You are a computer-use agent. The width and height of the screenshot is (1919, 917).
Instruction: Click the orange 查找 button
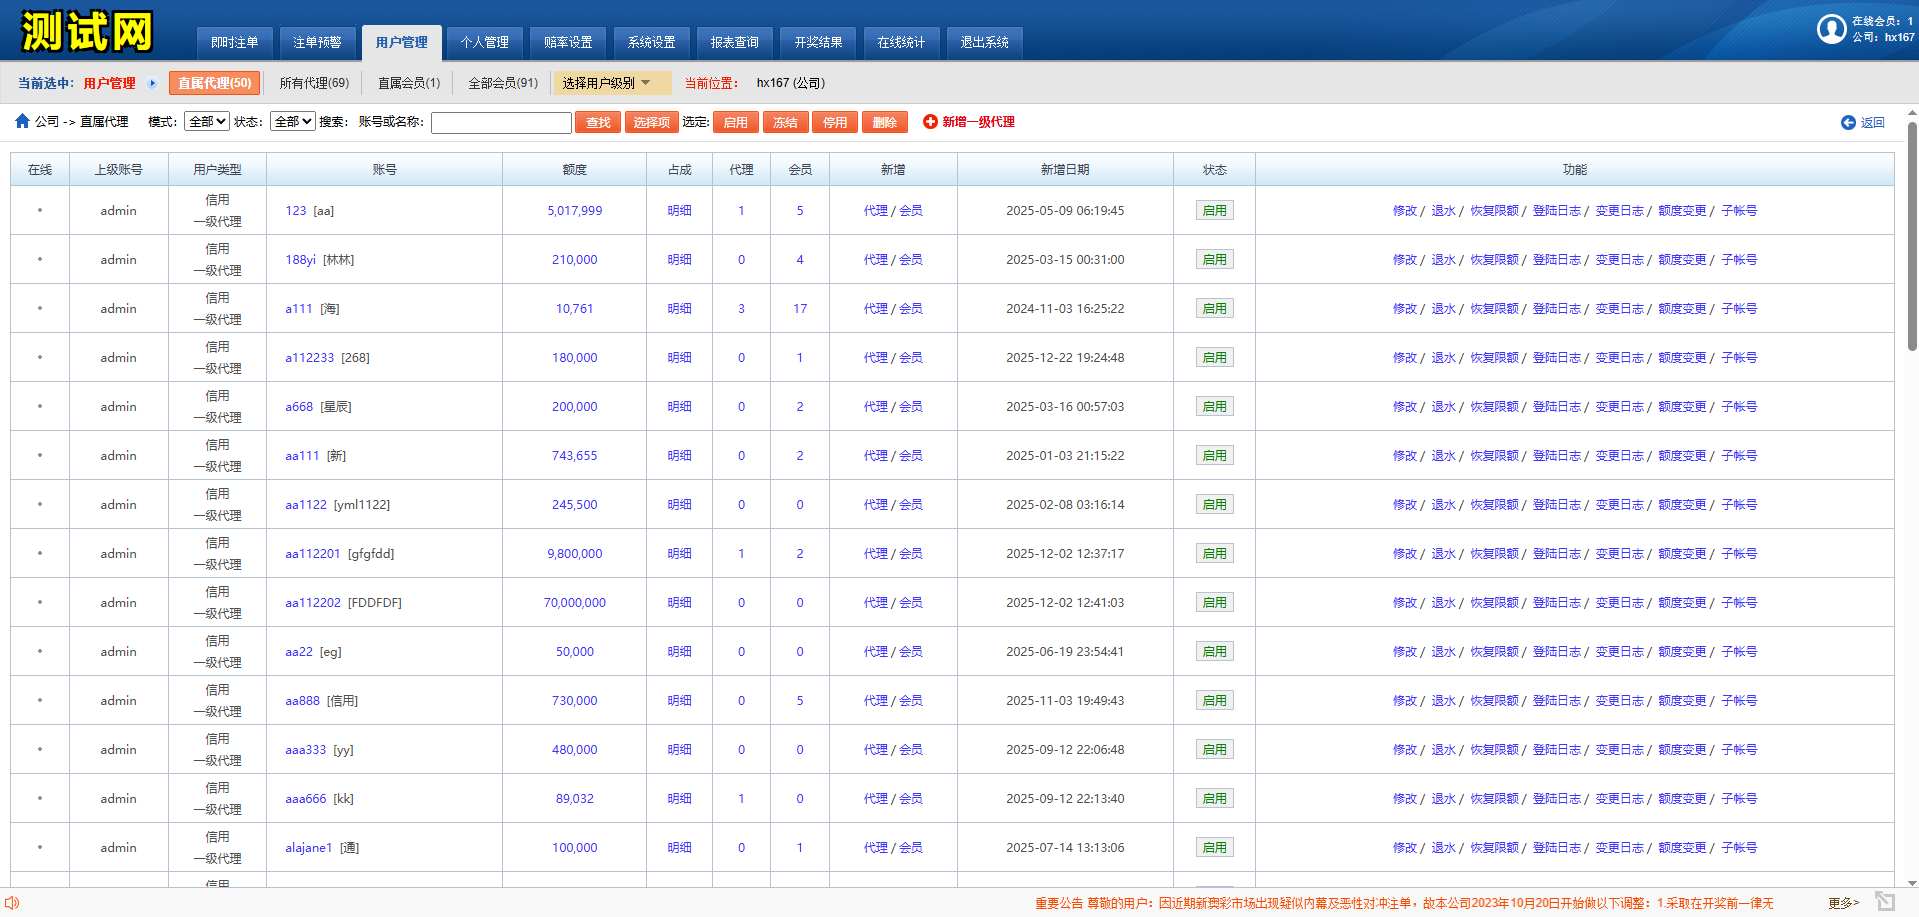598,122
